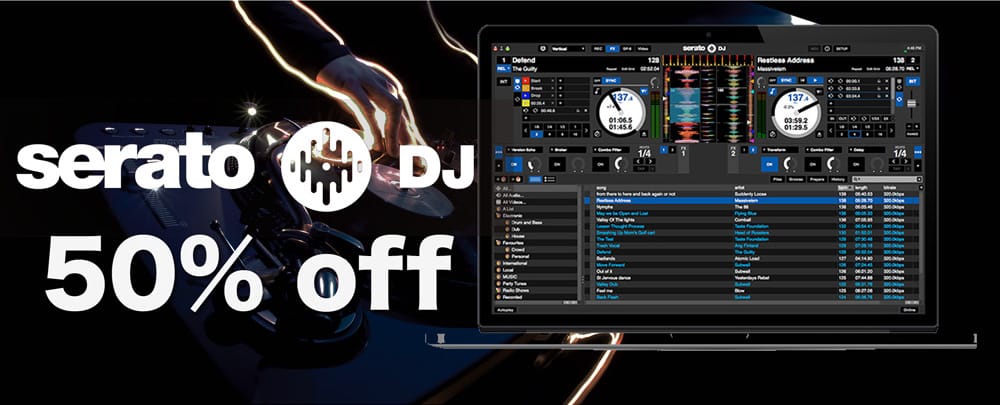The image size is (1000, 405).
Task: Click the deck 2 pitch slider
Action: (911, 103)
